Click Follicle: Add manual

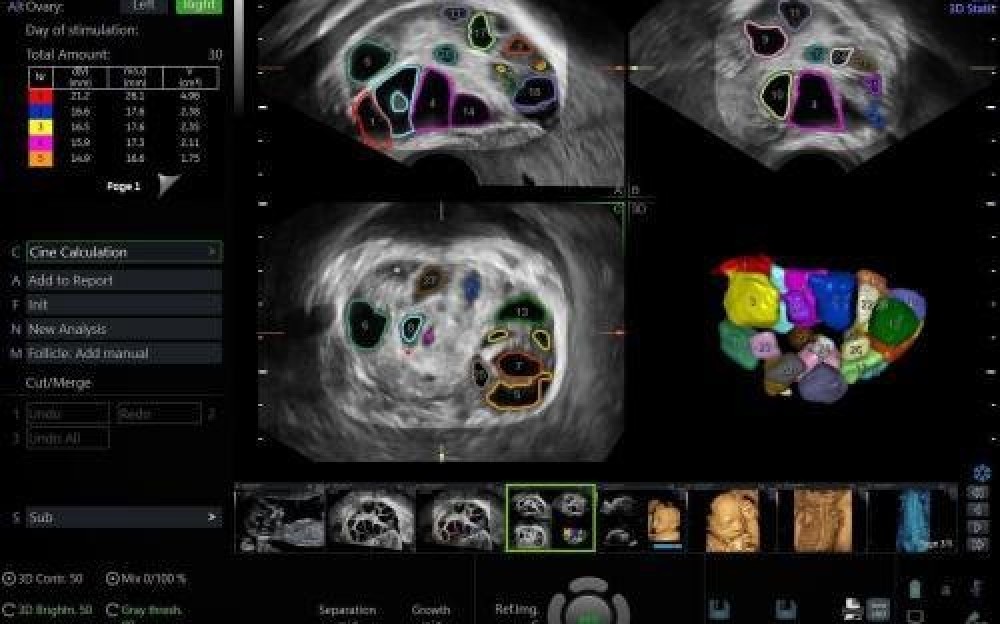click(124, 353)
